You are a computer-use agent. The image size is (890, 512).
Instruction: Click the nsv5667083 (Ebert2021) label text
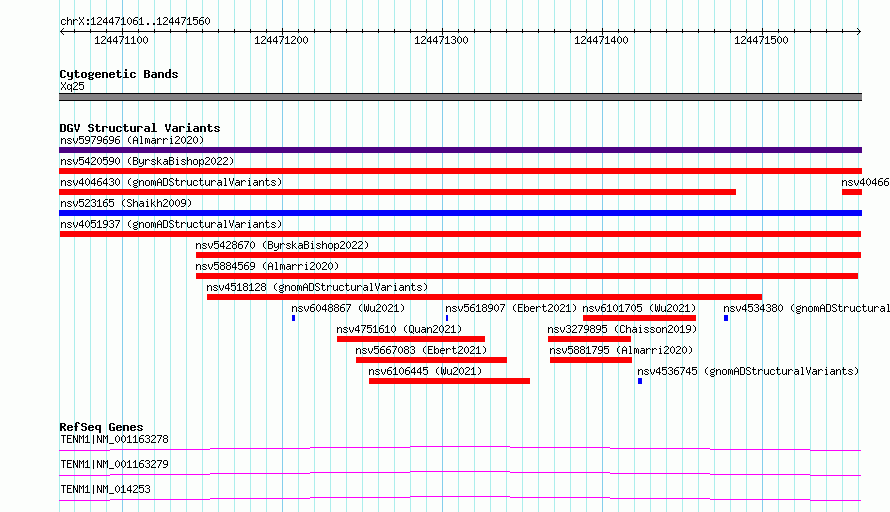click(x=421, y=350)
